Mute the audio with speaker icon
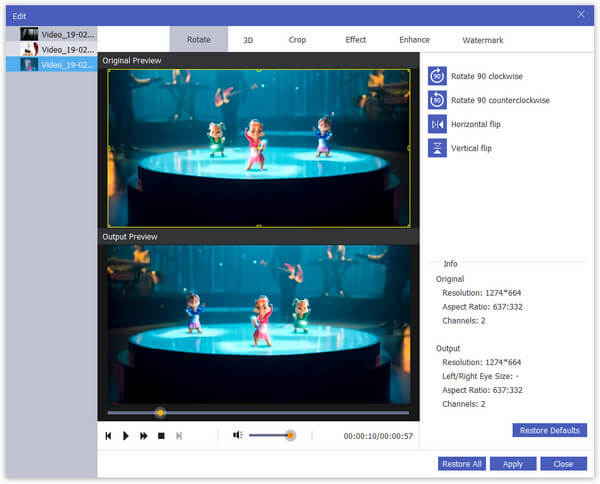 click(x=238, y=435)
